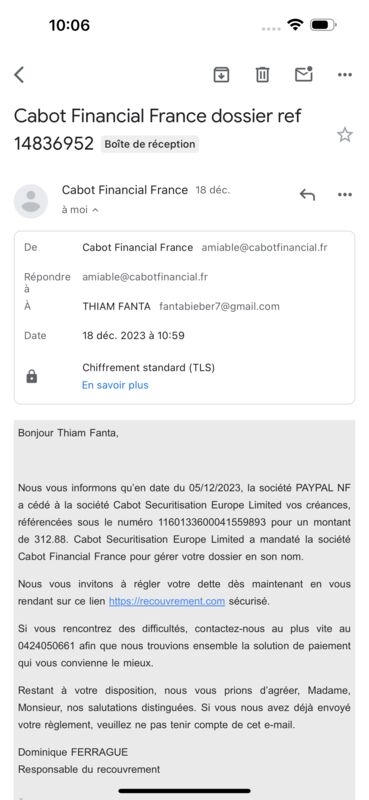This screenshot has width=369, height=800.
Task: Archive this email with the archive icon
Action: [221, 75]
